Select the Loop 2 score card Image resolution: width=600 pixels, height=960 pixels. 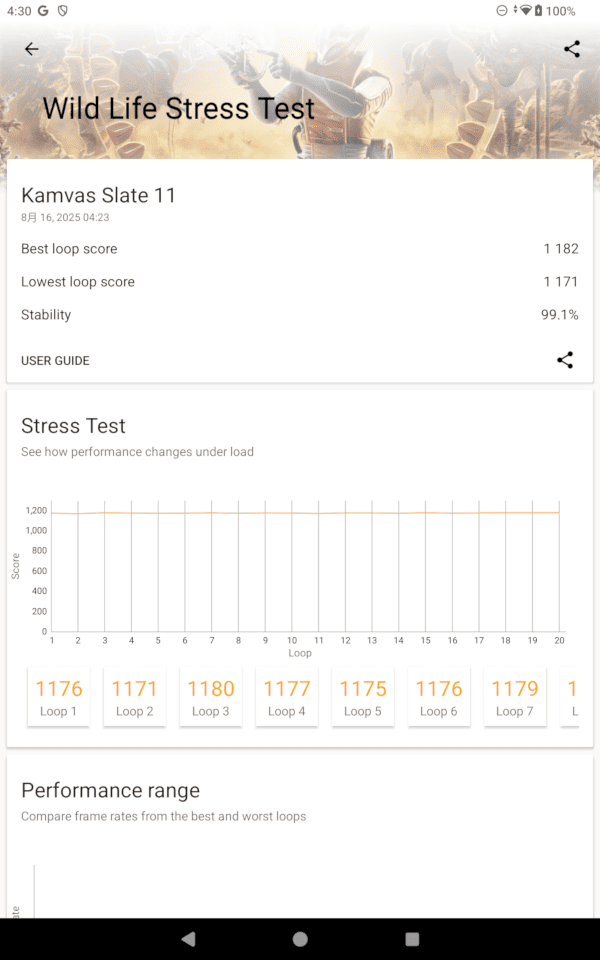pyautogui.click(x=135, y=697)
